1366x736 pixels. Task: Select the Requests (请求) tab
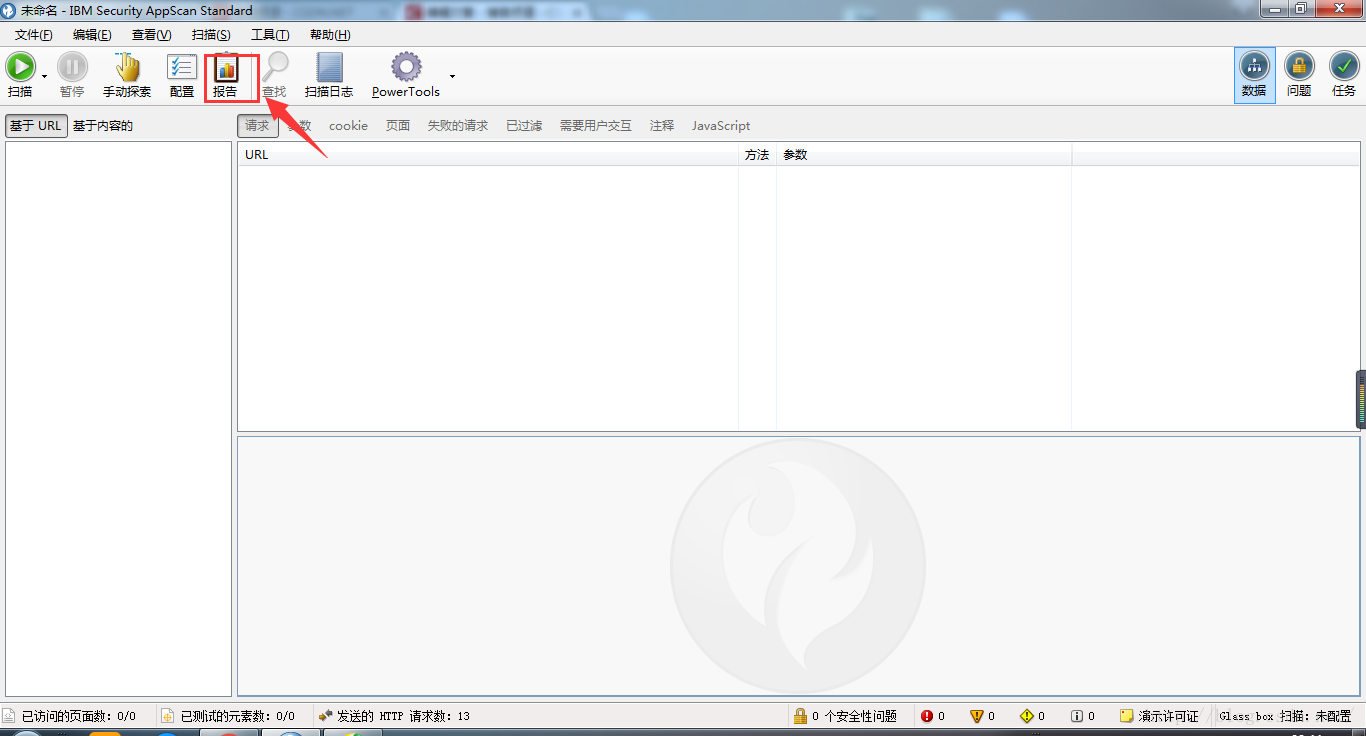pyautogui.click(x=258, y=126)
